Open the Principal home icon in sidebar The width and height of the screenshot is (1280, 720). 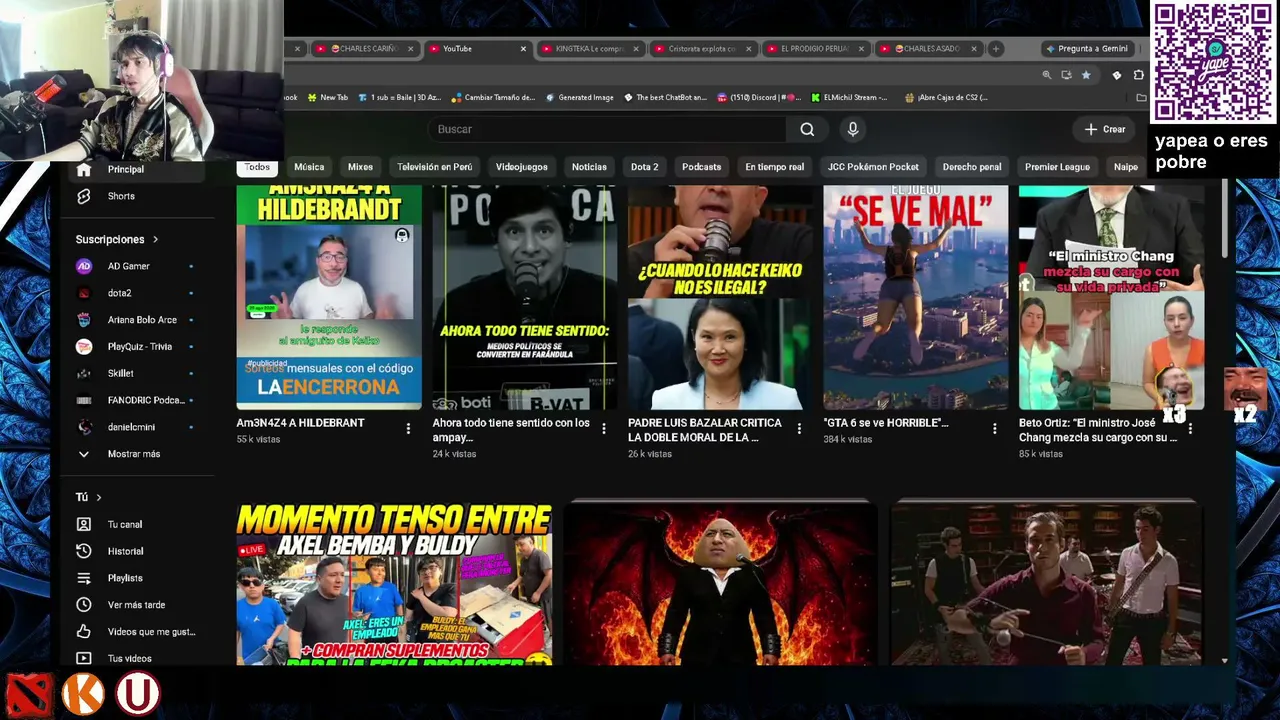point(84,170)
